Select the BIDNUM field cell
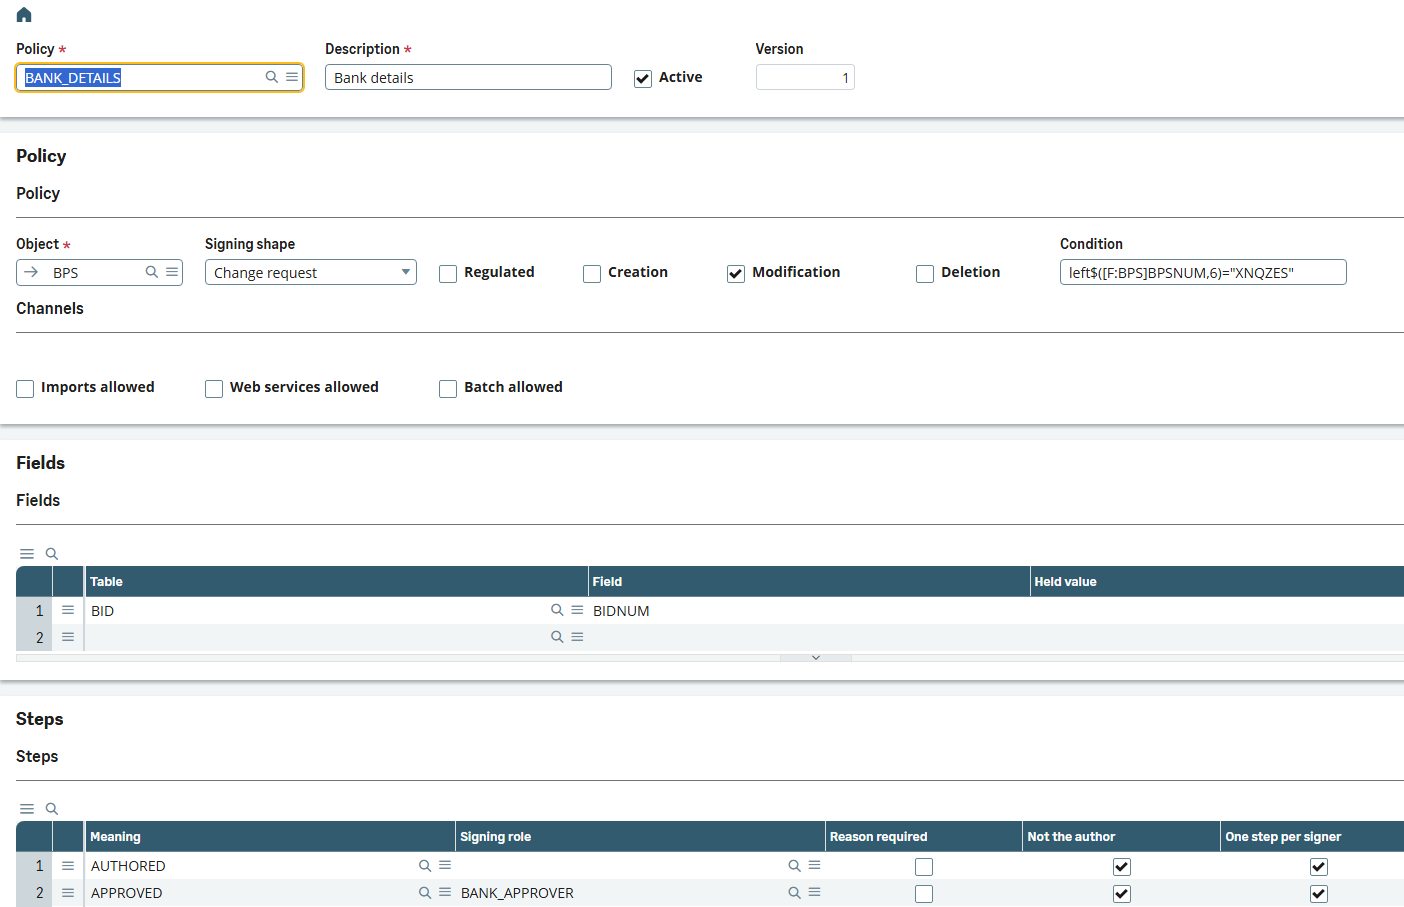Image resolution: width=1404 pixels, height=907 pixels. (809, 610)
